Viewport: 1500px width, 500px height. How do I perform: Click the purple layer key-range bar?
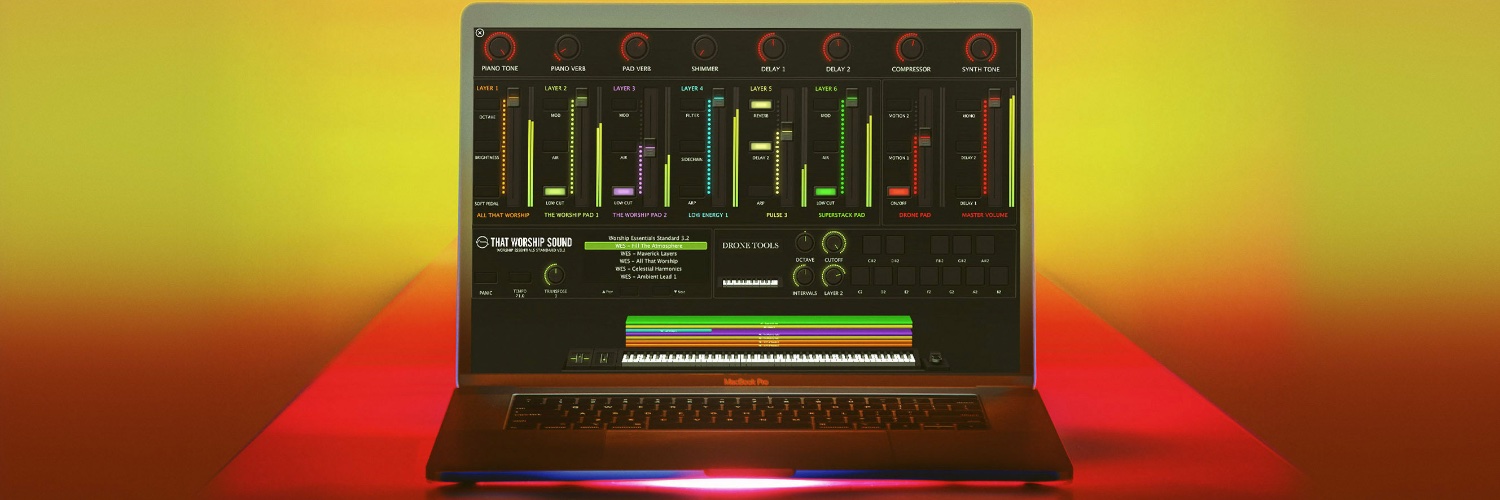tap(769, 332)
